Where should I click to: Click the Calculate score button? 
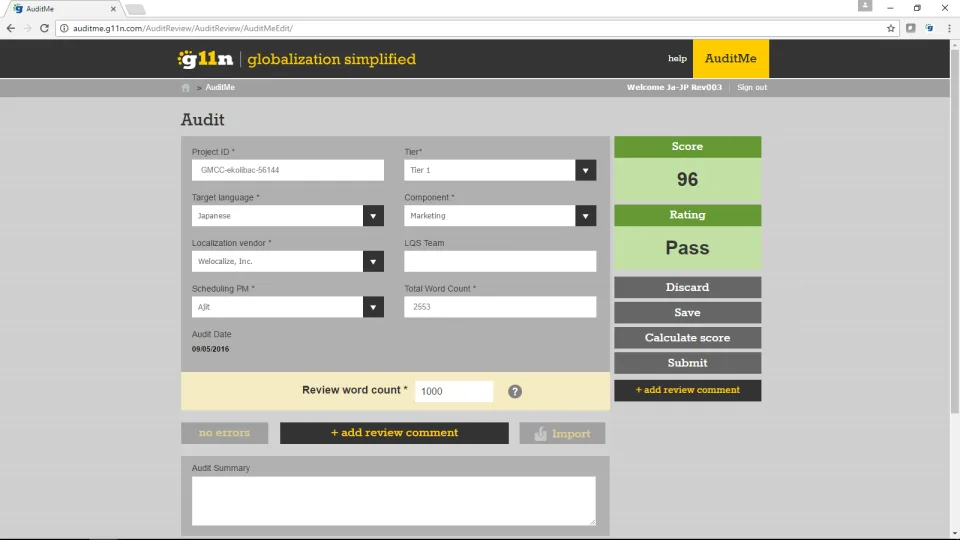tap(688, 337)
